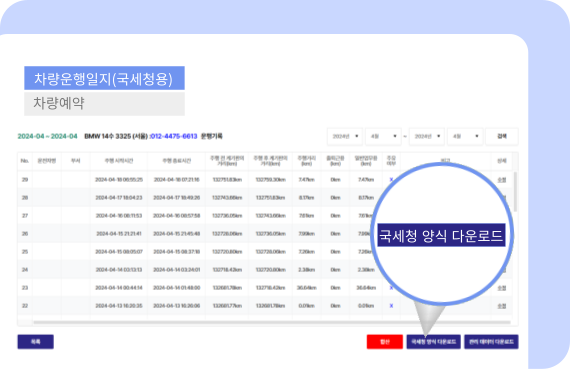Open the 수정 edit link for row 22
The image size is (570, 370).
(x=502, y=306)
